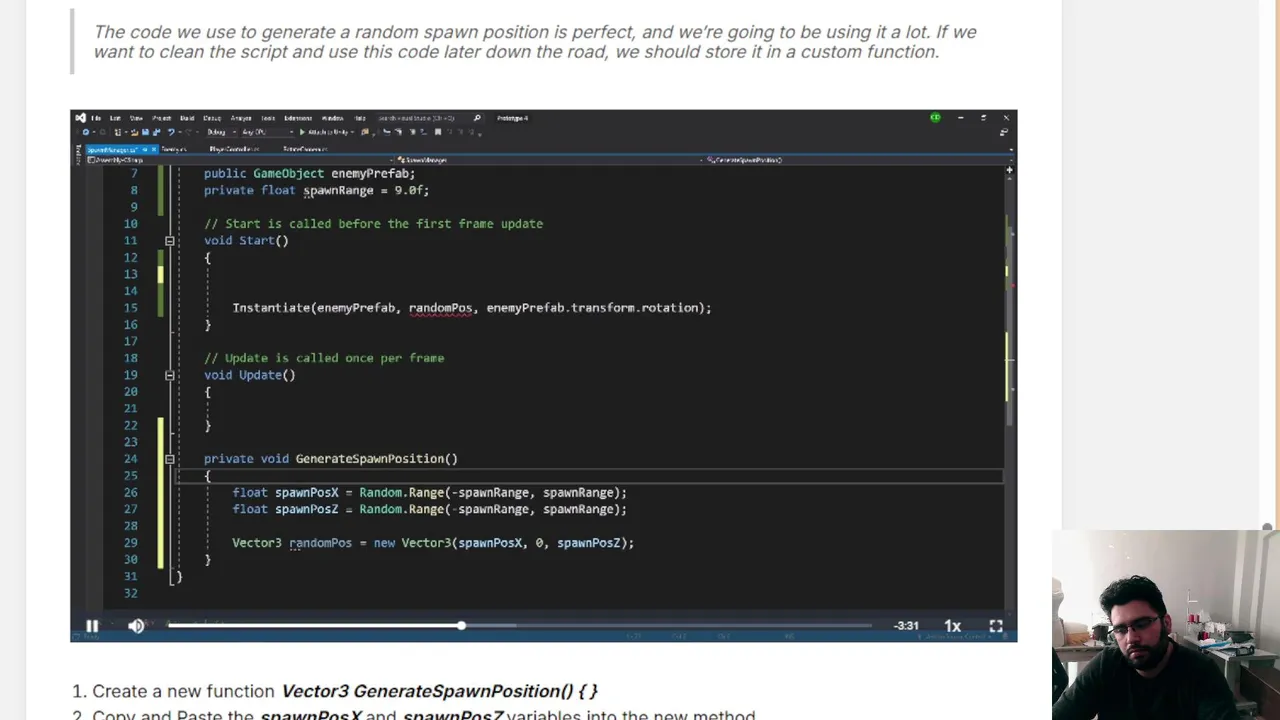1280x720 pixels.
Task: Click the split editor icon above the scrollbar
Action: (1009, 171)
